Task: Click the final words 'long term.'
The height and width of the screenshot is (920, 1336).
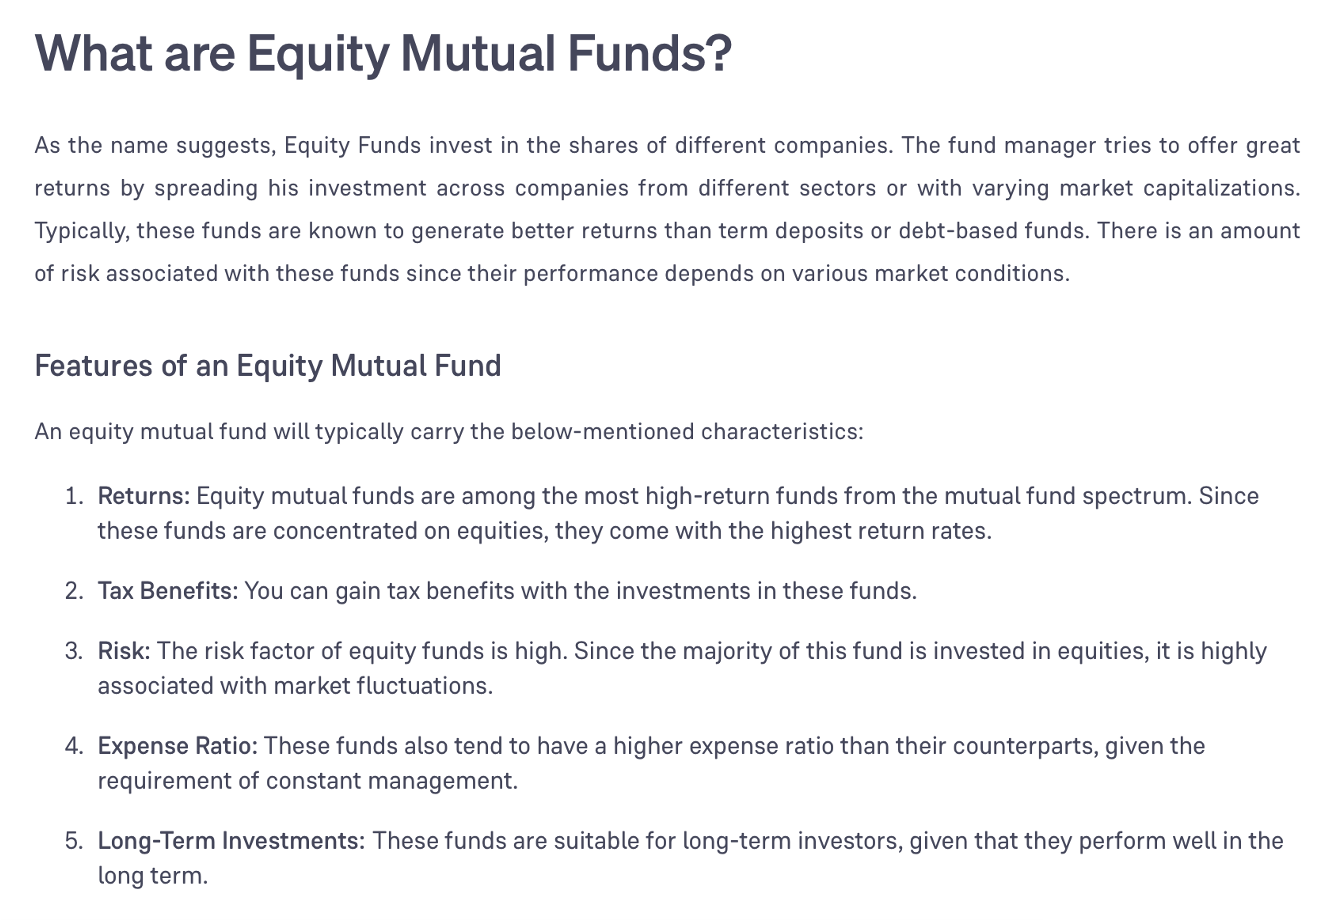Action: (152, 876)
